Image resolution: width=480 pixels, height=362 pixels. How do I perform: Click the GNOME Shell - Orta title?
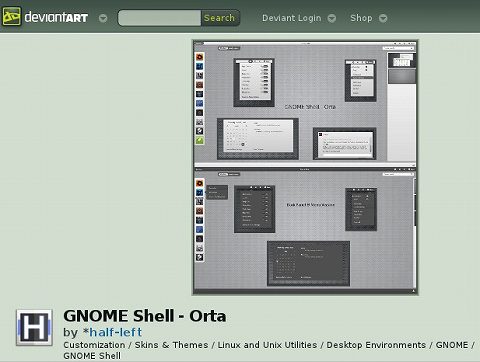coord(145,316)
